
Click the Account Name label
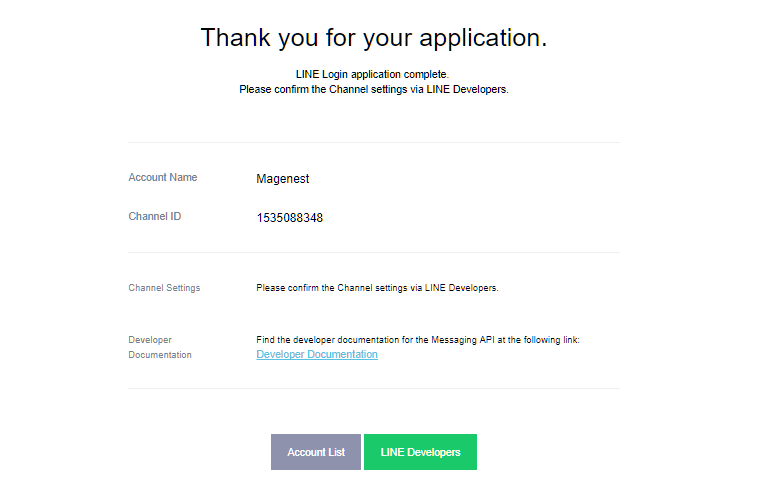point(163,178)
